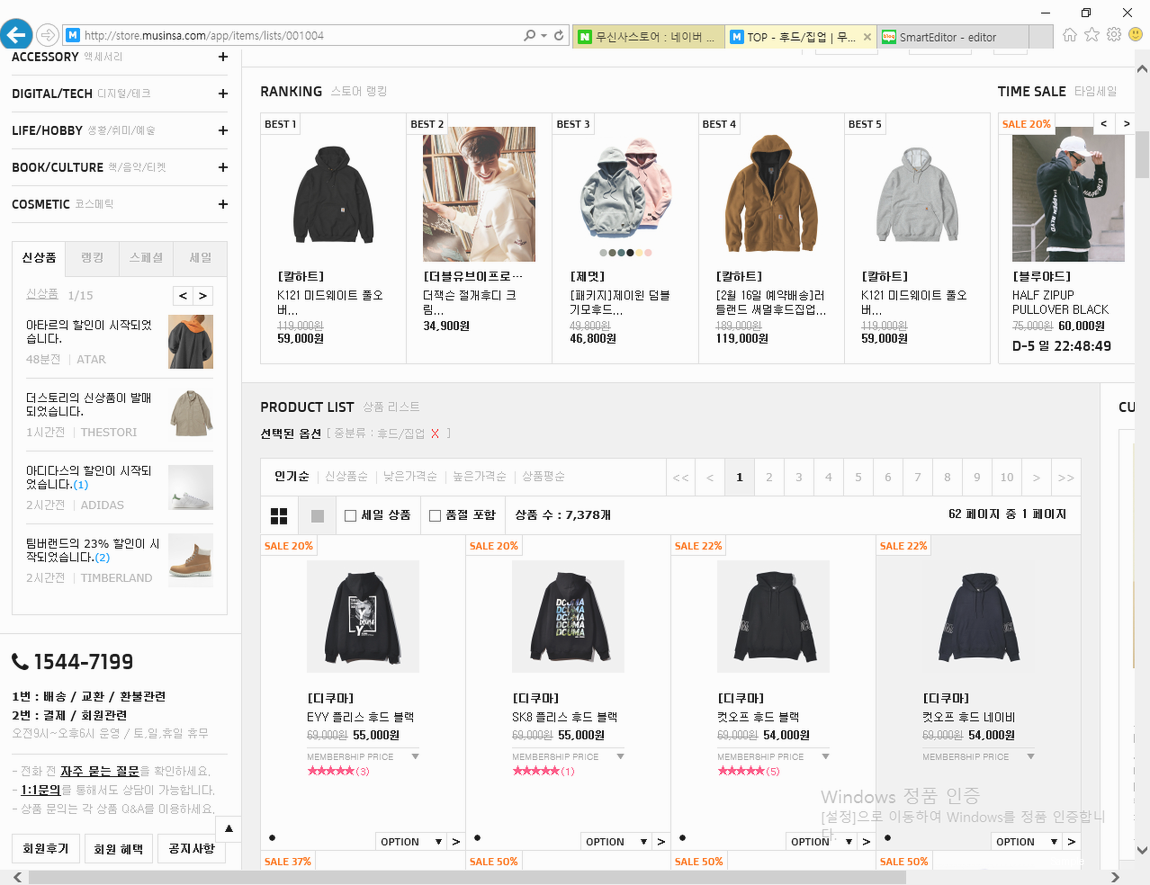Click next arrow in 신상품 news list
Screen dimensions: 1150x885
[202, 295]
